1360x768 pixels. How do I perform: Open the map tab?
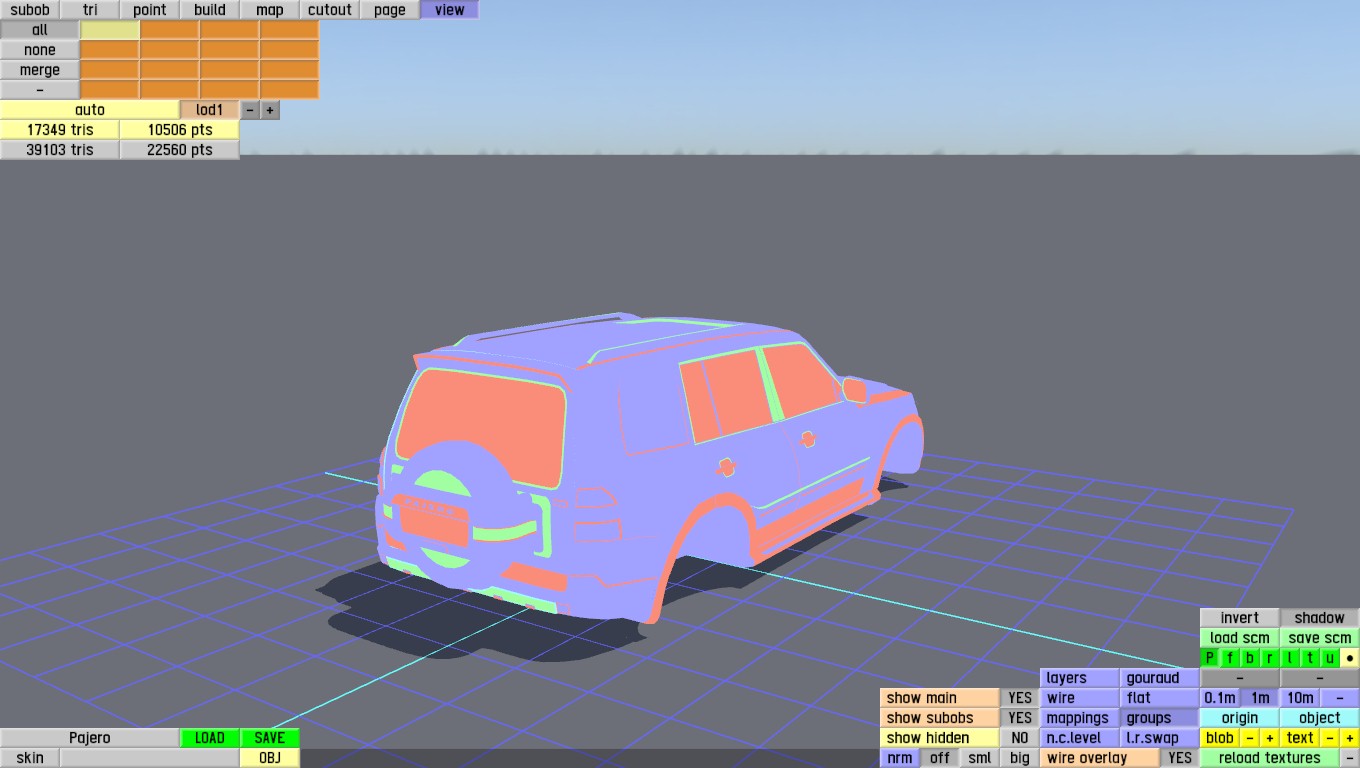pos(270,10)
